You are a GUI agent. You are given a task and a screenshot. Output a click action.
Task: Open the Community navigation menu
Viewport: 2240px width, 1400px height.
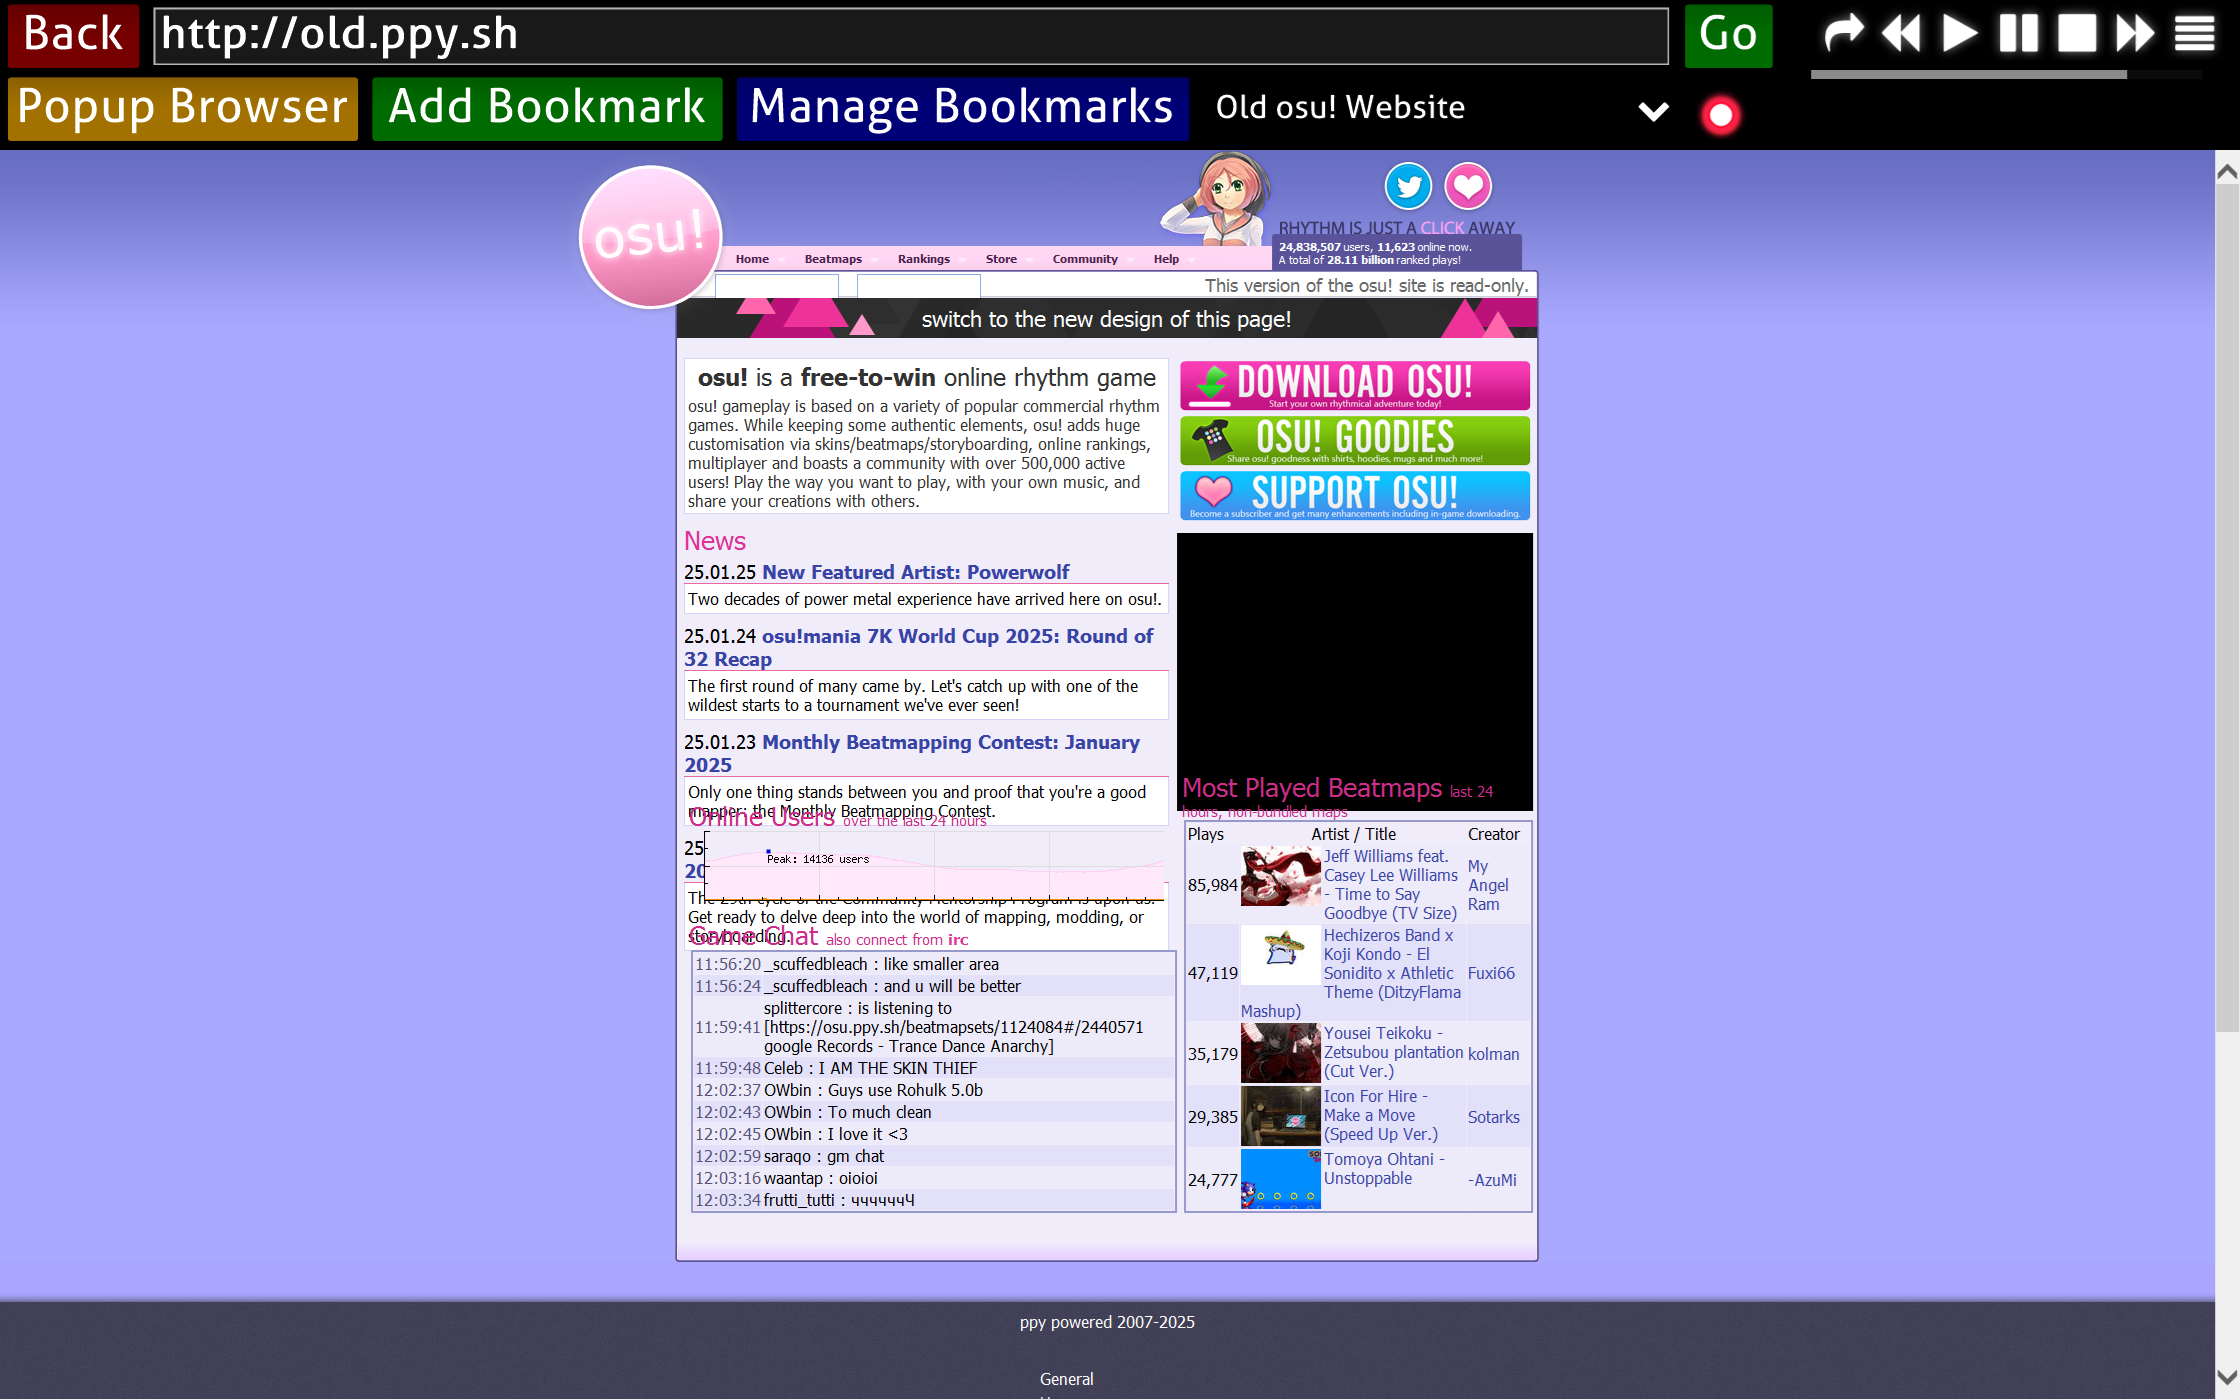pyautogui.click(x=1084, y=259)
